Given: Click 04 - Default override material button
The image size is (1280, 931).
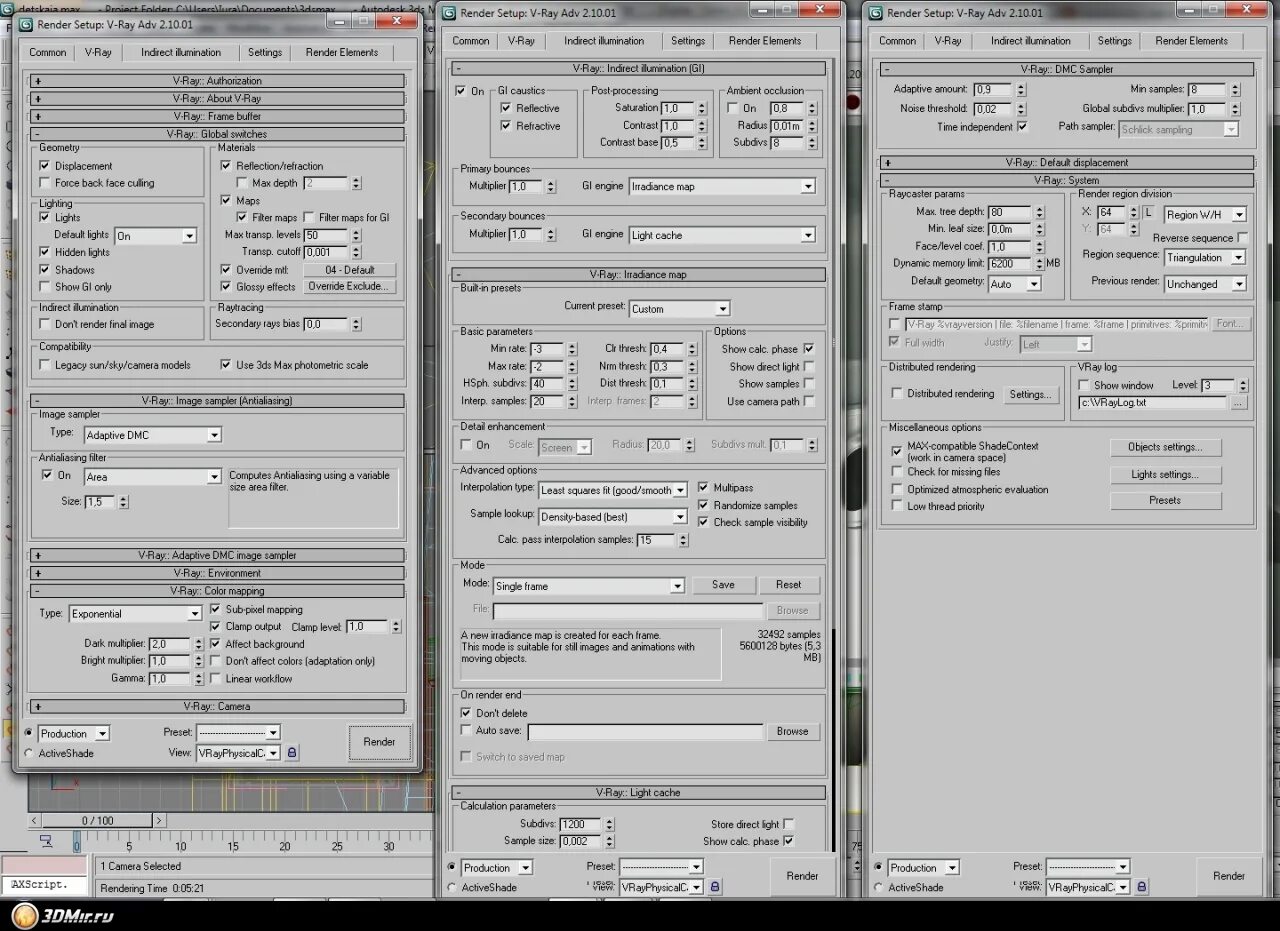Looking at the screenshot, I should click(x=347, y=270).
